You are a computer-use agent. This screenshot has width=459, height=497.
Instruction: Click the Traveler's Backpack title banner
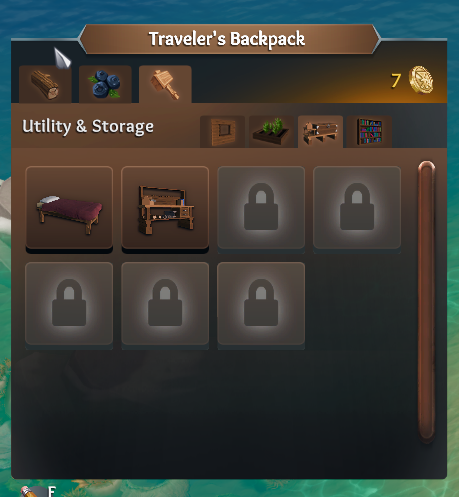[x=229, y=39]
